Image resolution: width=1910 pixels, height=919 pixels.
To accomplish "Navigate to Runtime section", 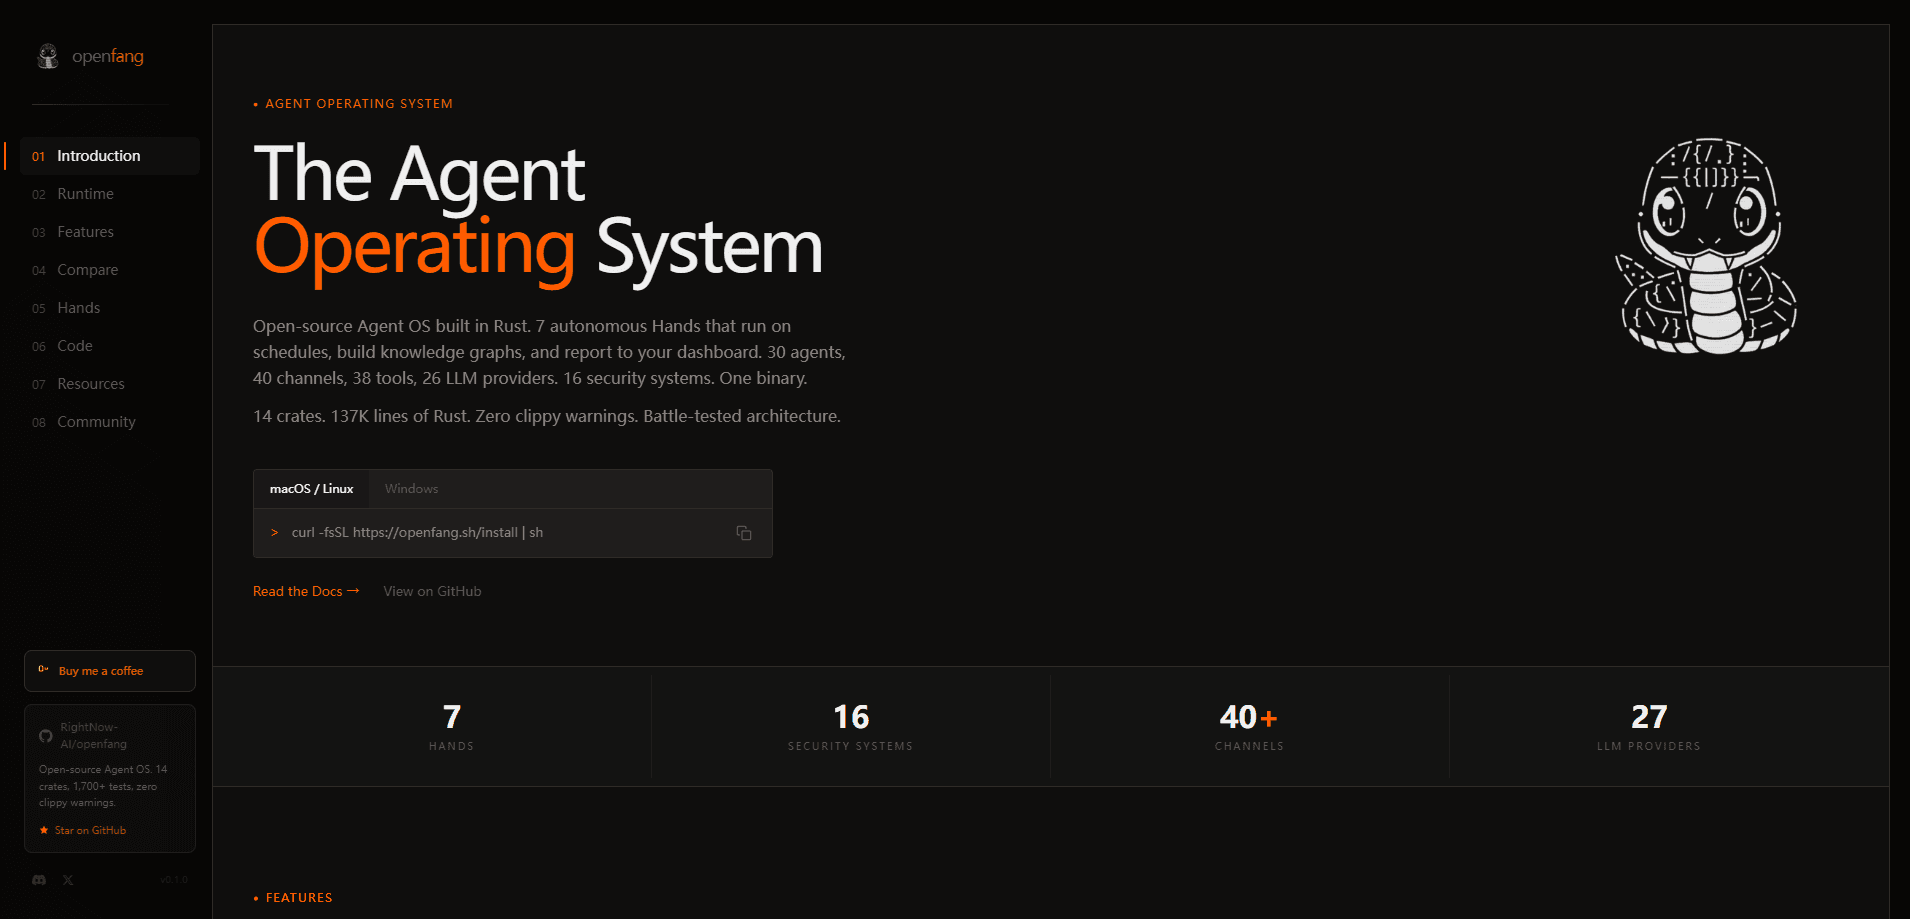I will pos(110,194).
